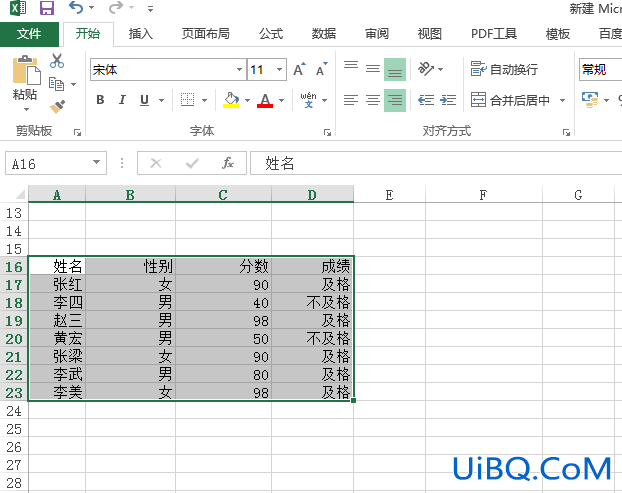Switch to the 插入 tab

click(x=140, y=34)
